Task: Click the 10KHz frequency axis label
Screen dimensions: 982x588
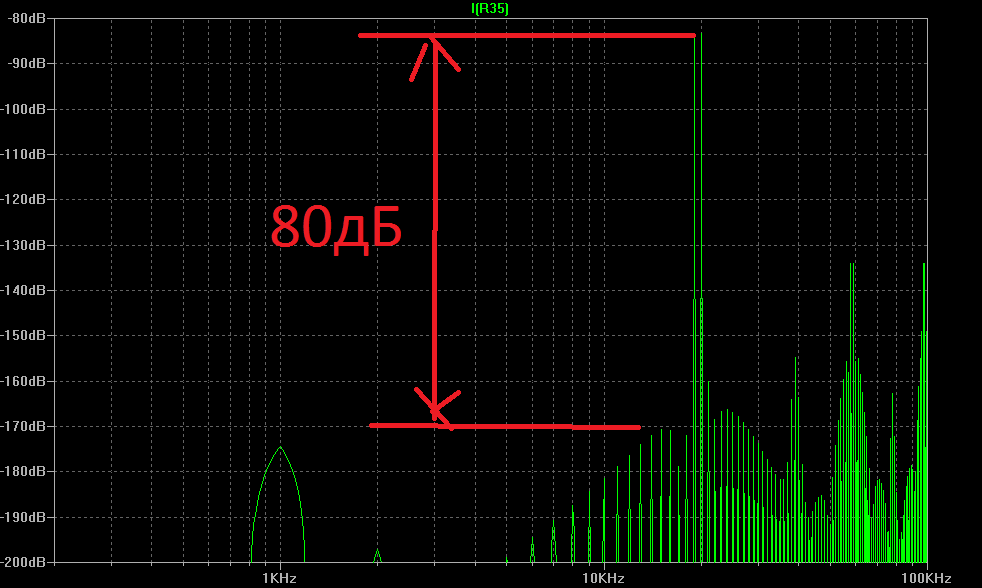Action: point(603,579)
